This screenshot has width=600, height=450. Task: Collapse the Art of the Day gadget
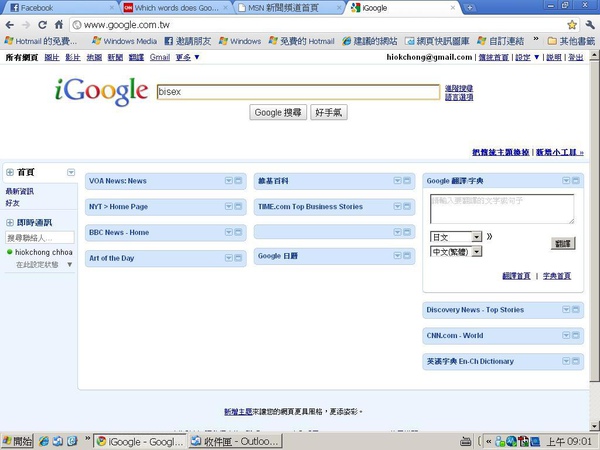pyautogui.click(x=238, y=258)
